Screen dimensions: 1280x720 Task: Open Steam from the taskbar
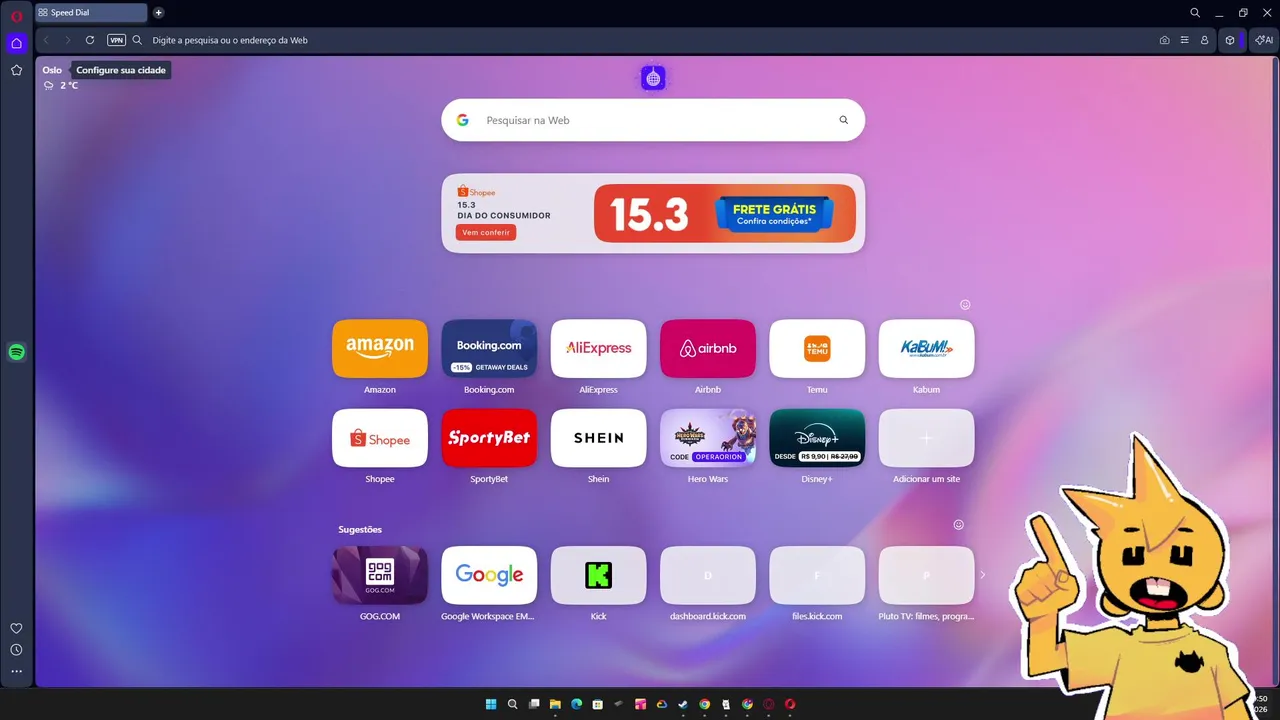683,704
